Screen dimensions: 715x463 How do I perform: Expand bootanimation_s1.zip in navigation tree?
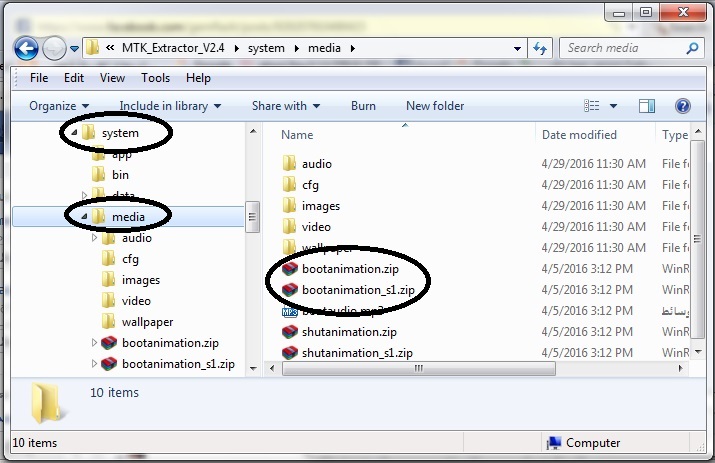pyautogui.click(x=94, y=363)
